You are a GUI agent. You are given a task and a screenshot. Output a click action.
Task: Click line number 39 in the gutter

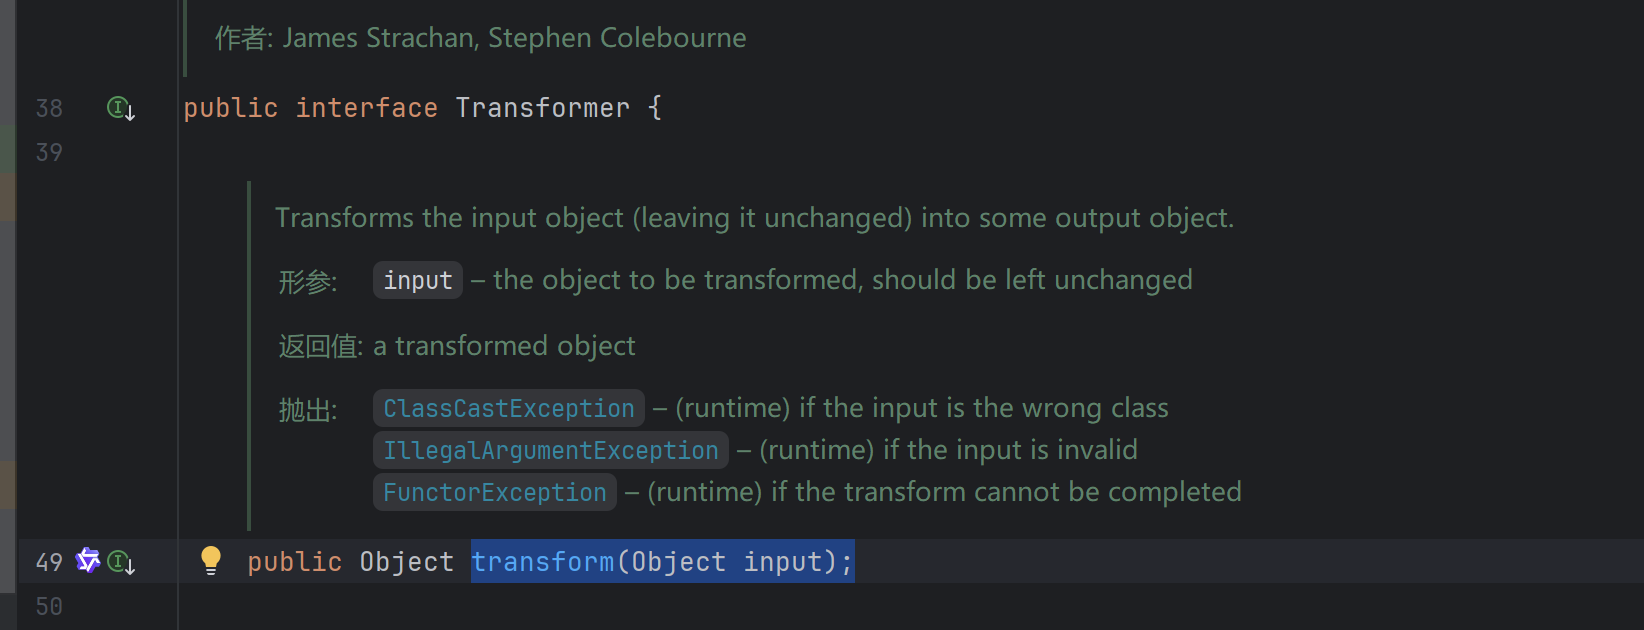pos(49,152)
